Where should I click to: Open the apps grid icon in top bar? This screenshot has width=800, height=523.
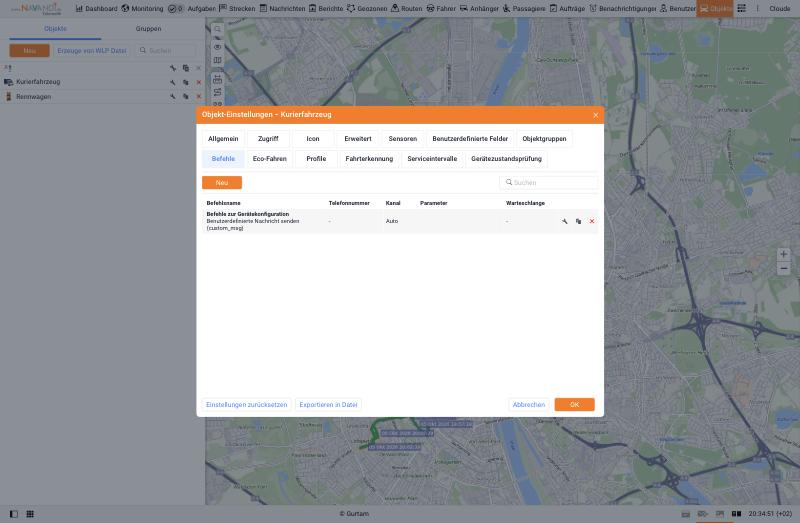tap(741, 8)
